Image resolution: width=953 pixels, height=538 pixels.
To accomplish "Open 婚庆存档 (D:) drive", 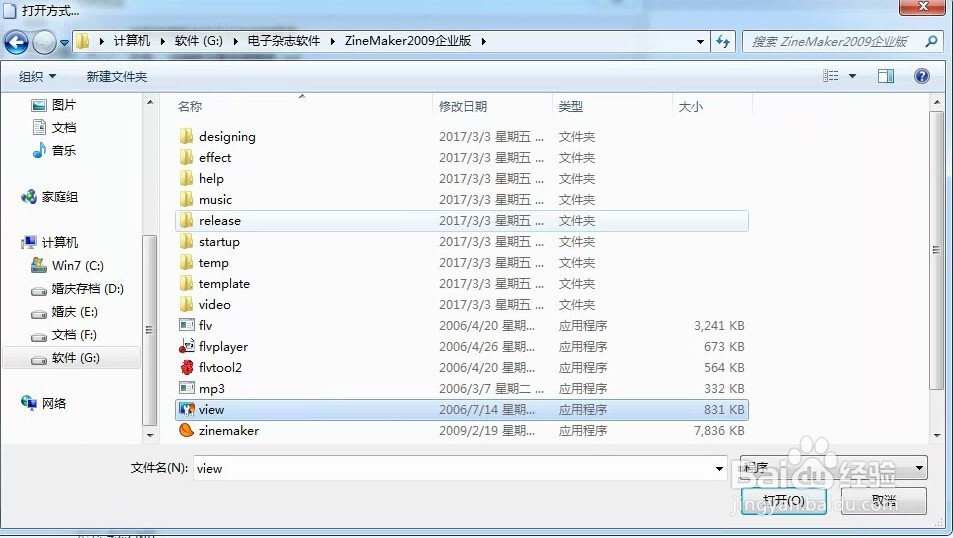I will point(77,289).
